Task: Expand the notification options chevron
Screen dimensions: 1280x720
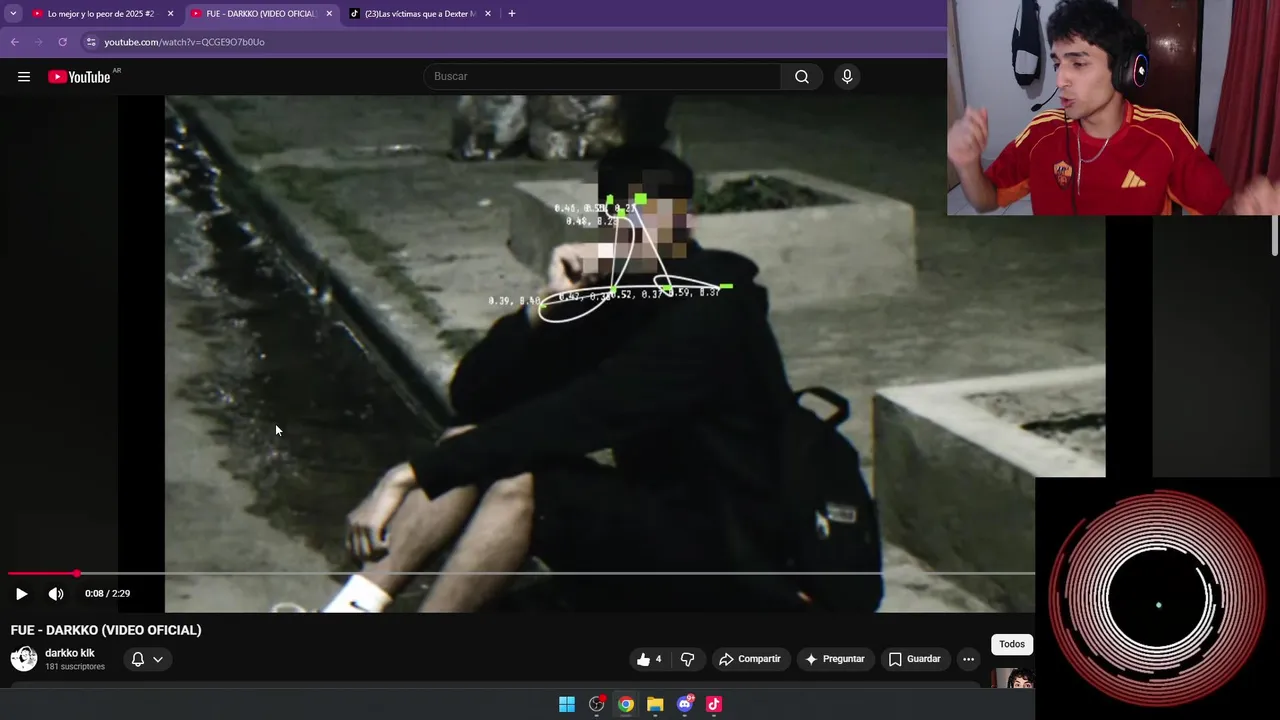Action: (x=158, y=659)
